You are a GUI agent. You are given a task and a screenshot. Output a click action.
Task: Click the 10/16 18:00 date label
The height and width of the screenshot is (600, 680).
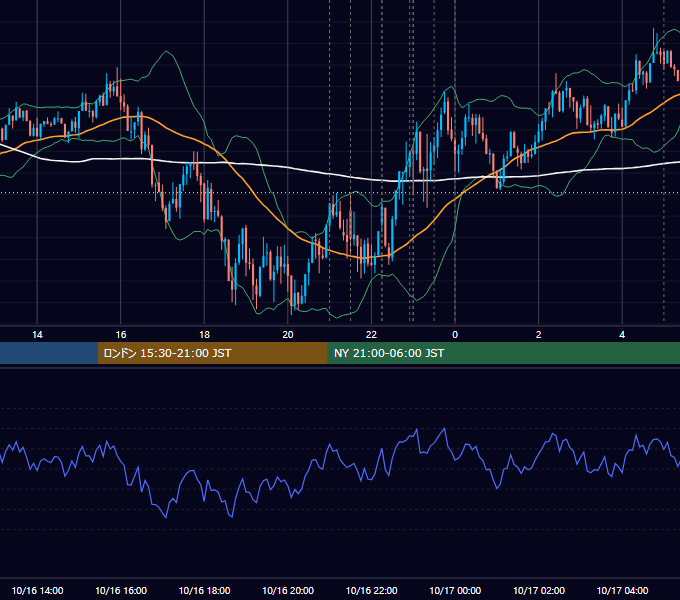(x=204, y=590)
